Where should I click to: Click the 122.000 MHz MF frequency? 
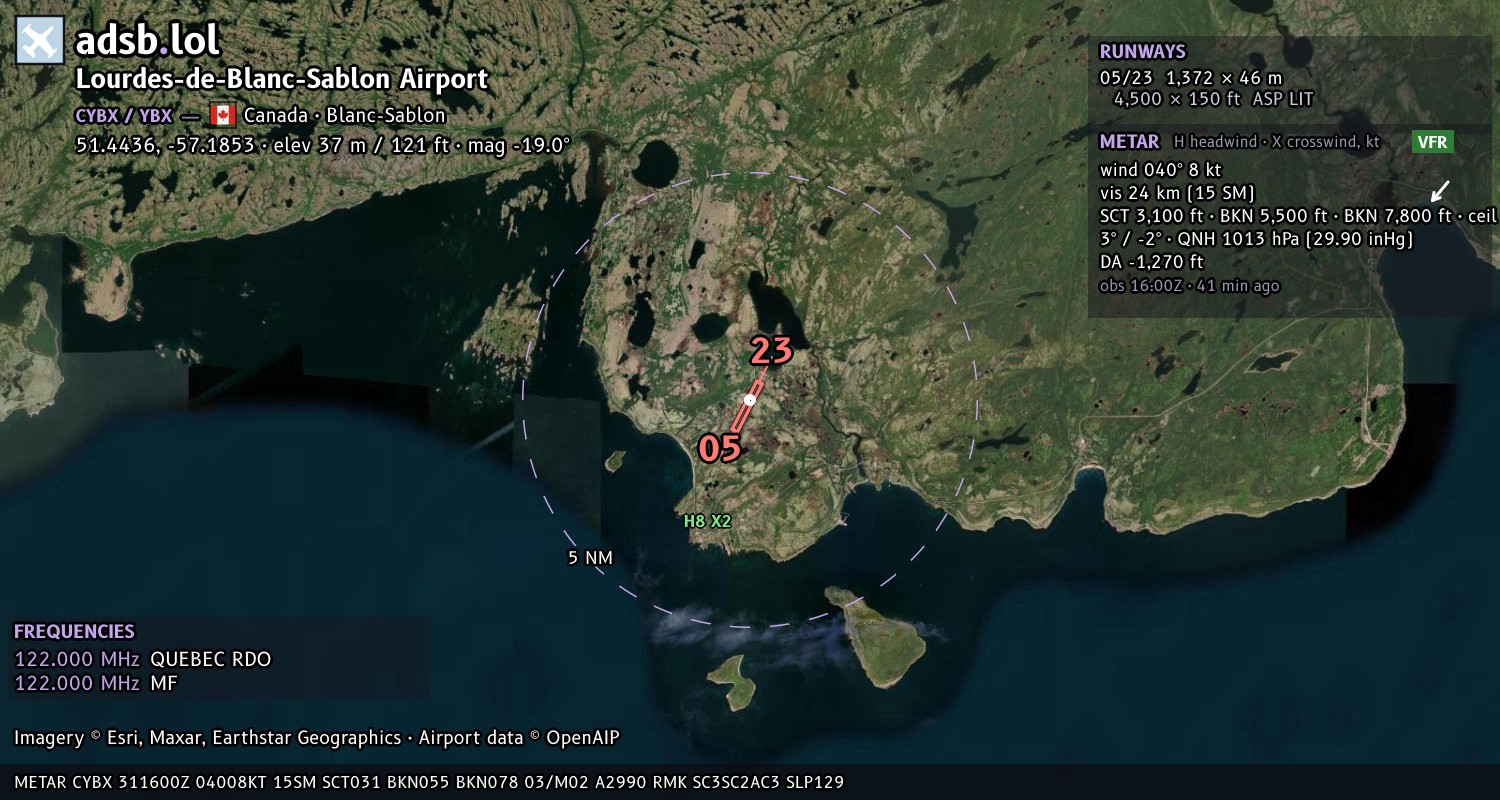95,683
